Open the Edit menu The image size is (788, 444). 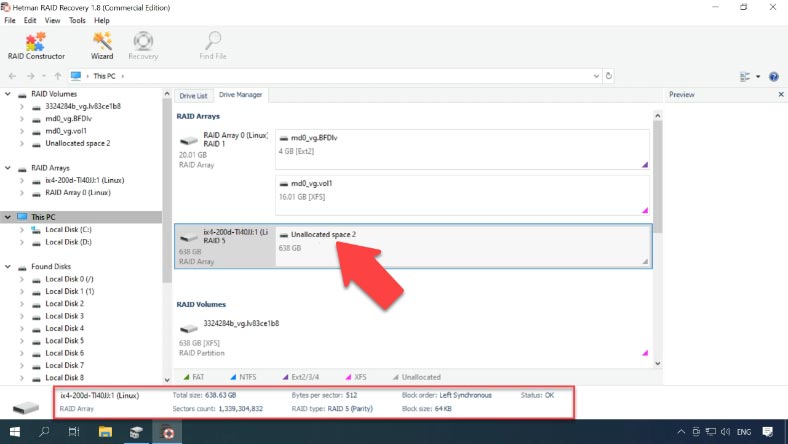tap(30, 20)
